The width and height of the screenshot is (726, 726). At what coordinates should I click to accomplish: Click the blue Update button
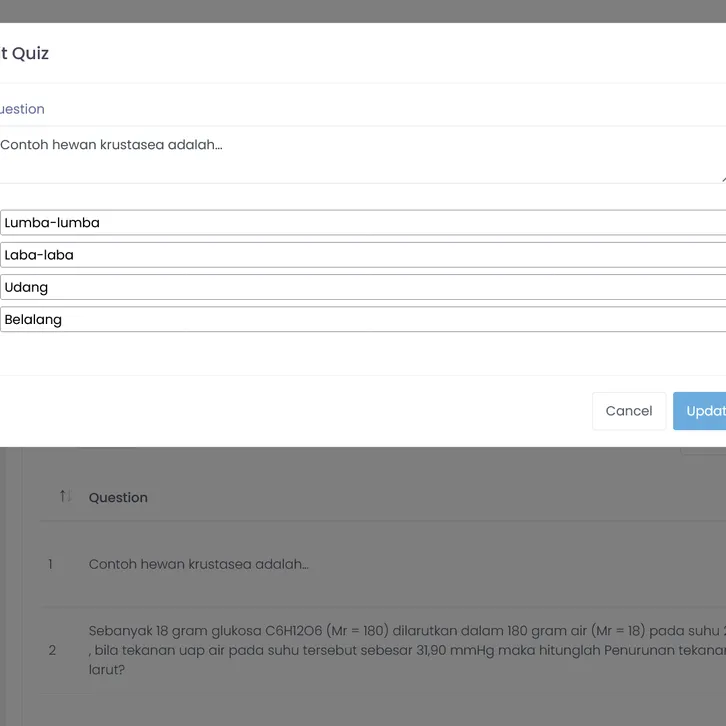[x=700, y=411]
